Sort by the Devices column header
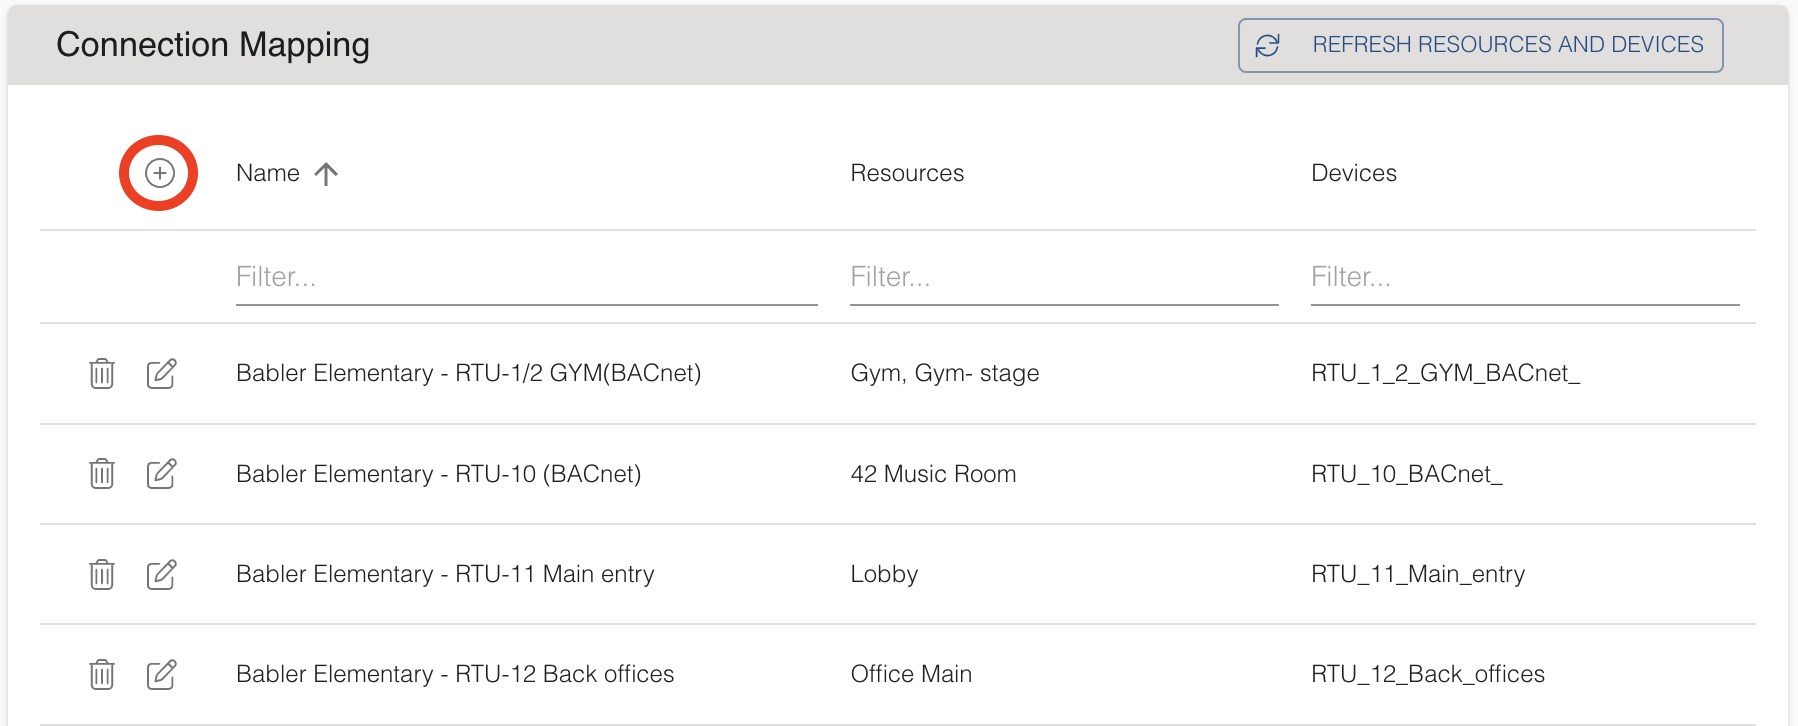 click(1354, 173)
